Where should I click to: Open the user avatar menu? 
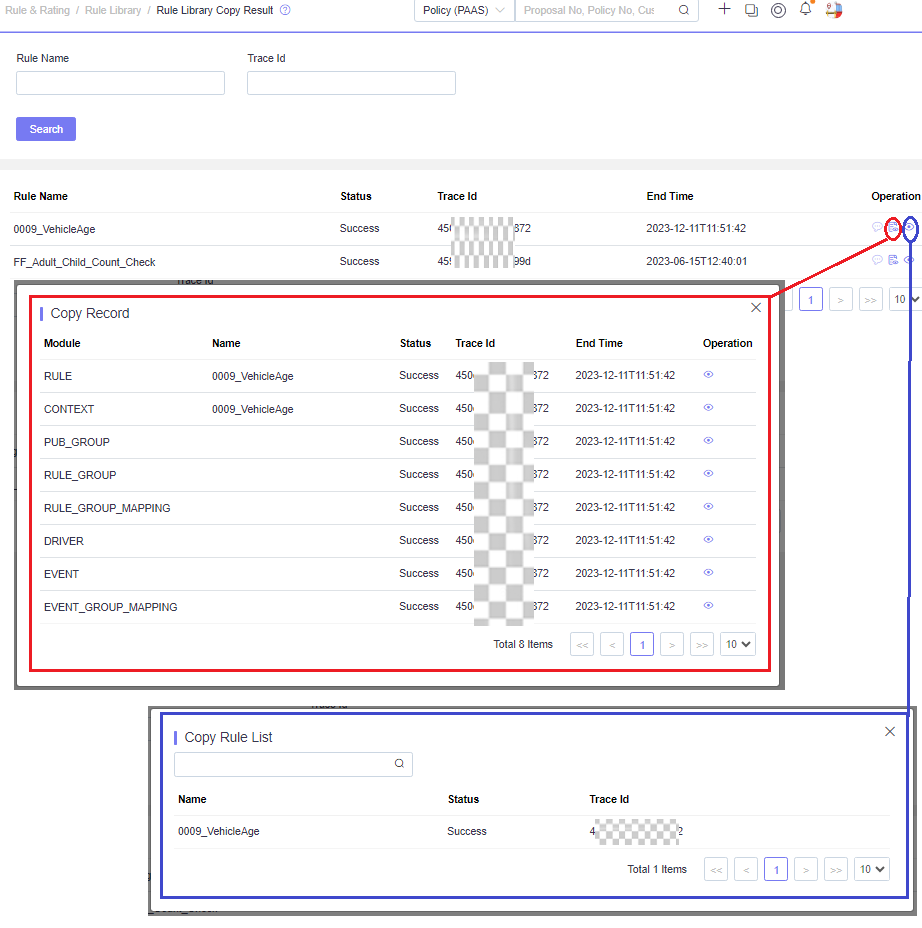coord(834,9)
